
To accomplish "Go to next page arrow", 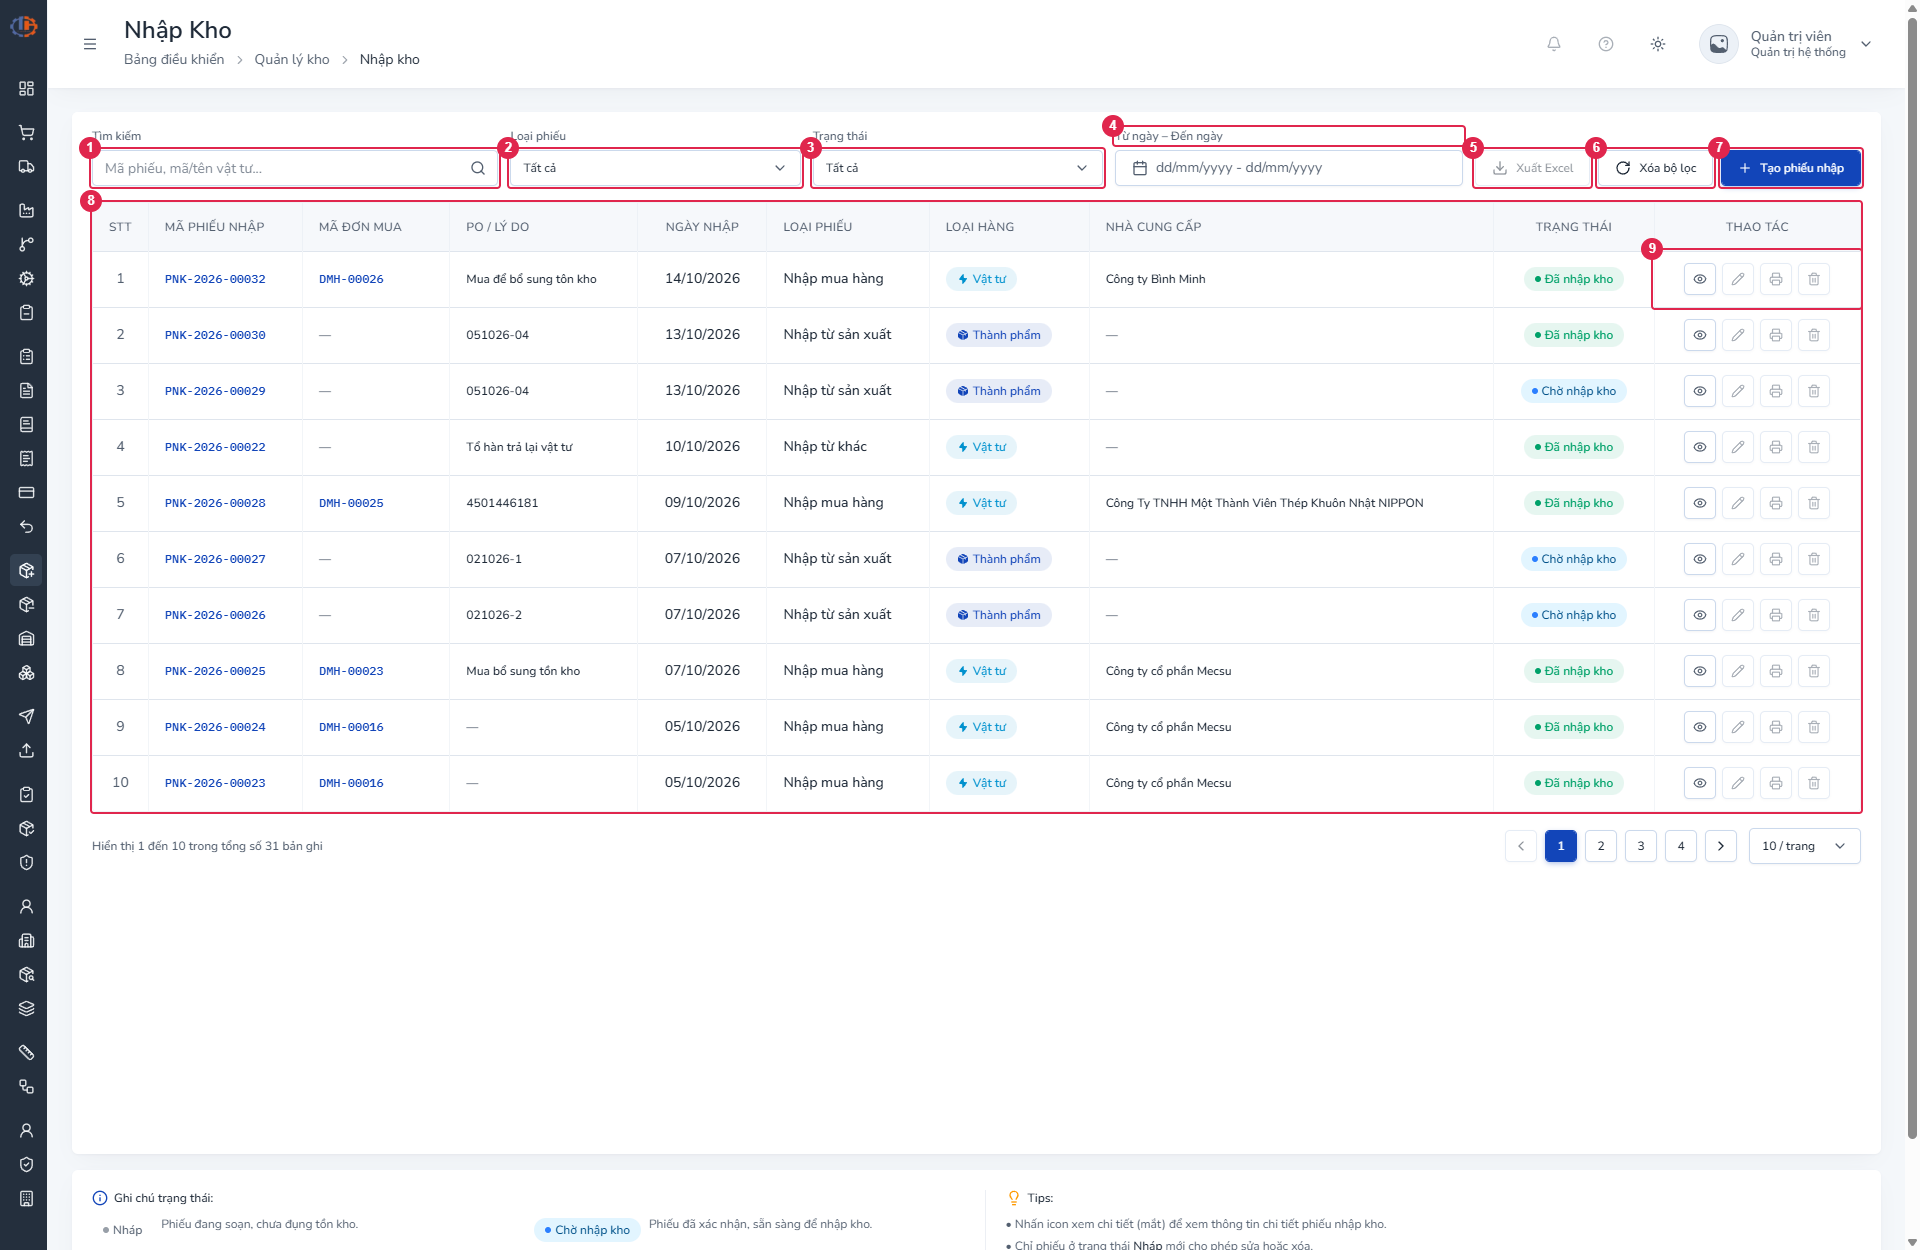I will tap(1721, 846).
